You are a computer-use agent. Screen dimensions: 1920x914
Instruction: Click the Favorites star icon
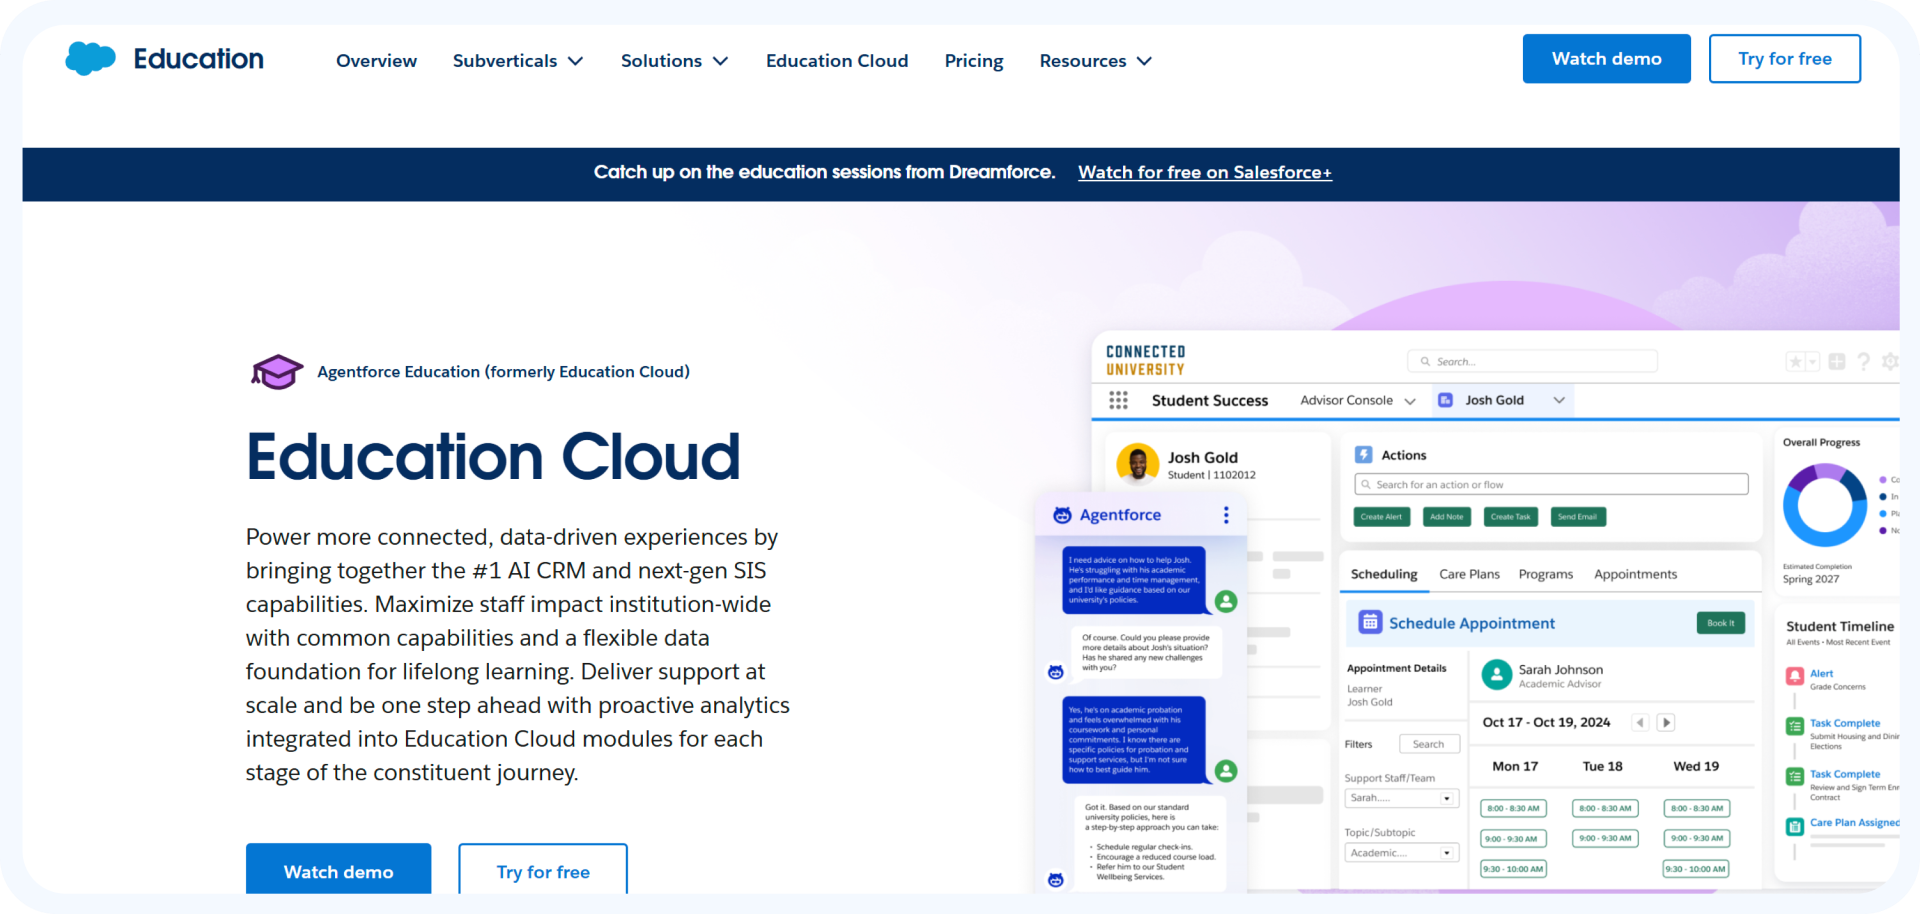[1797, 361]
